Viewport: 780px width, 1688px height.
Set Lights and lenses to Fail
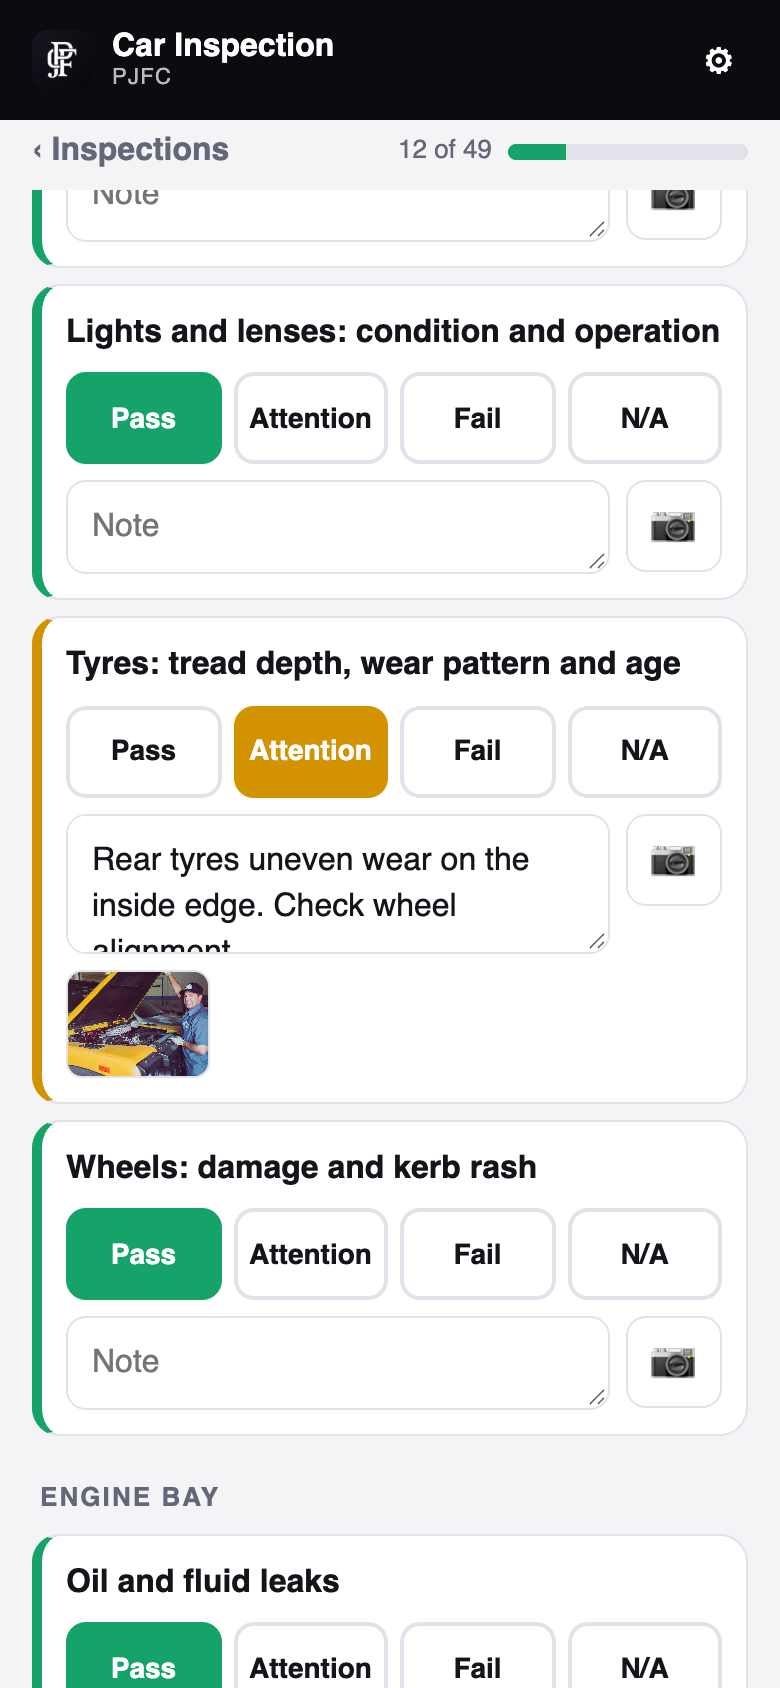pyautogui.click(x=478, y=418)
